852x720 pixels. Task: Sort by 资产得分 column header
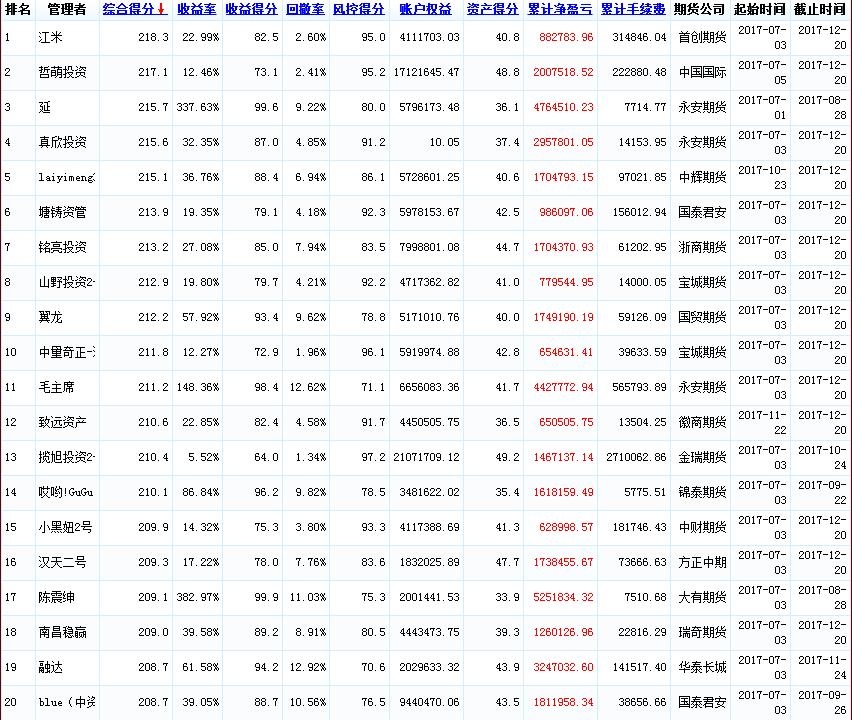[x=492, y=9]
